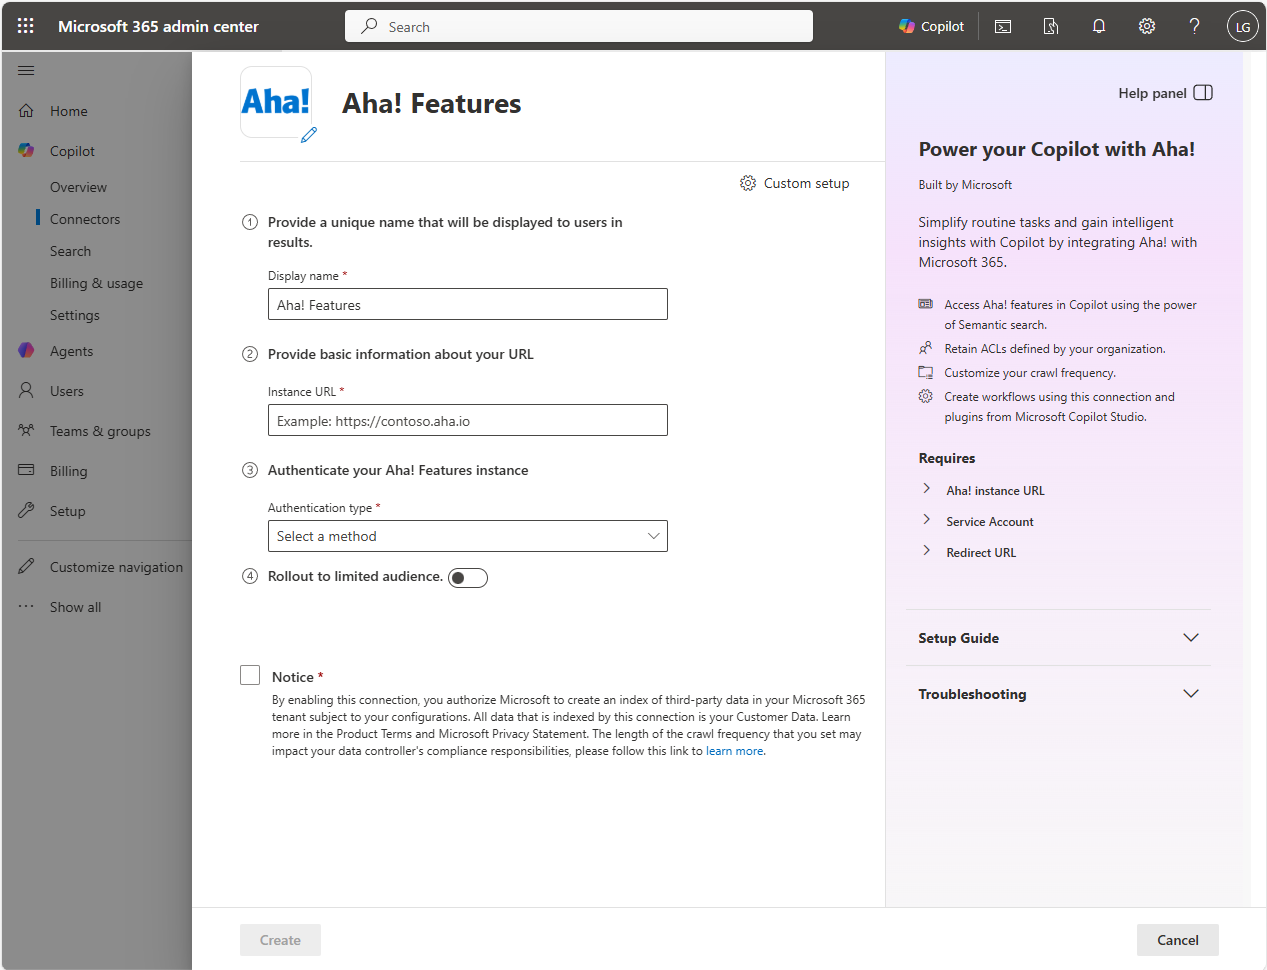This screenshot has height=970, width=1267.
Task: Collapse navigation with hamburger icon
Action: click(x=26, y=70)
